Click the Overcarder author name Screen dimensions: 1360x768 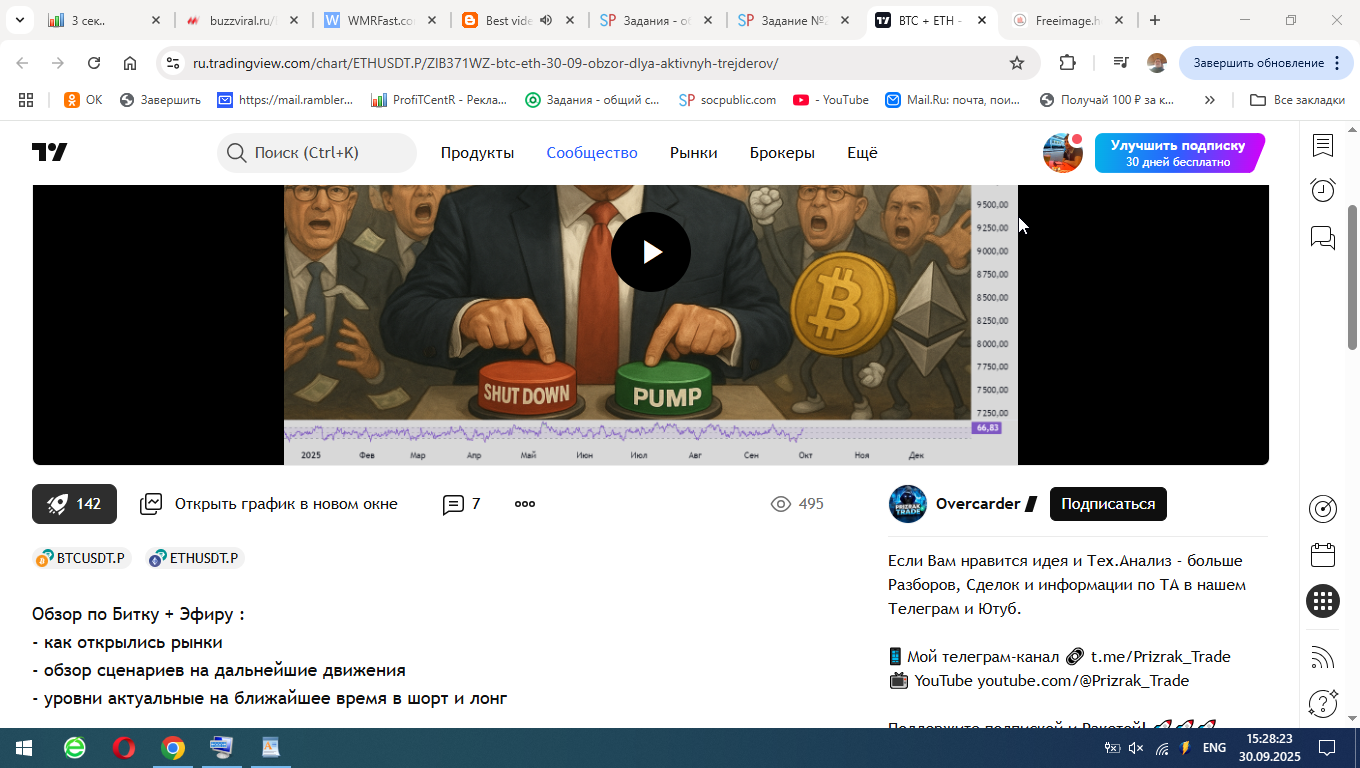[978, 504]
